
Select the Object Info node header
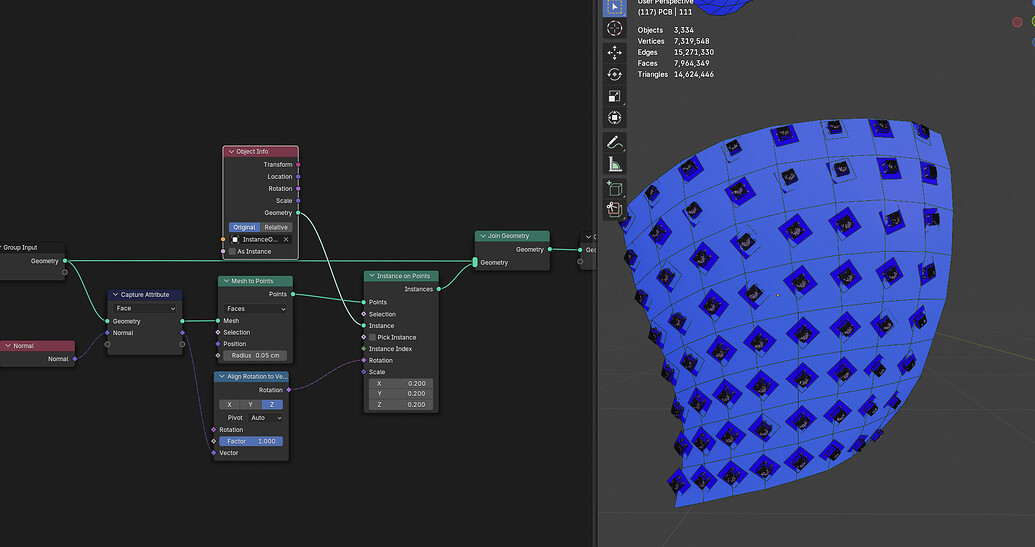coord(261,152)
